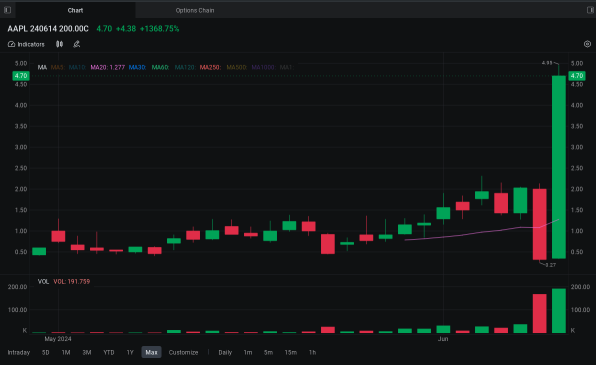
Task: Select the 3M time range
Action: pos(87,352)
